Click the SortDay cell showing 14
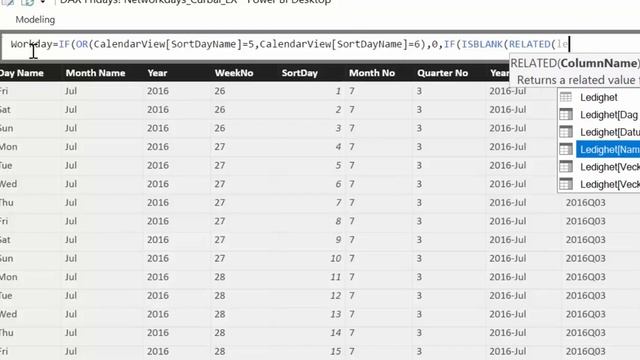640x360 pixels. click(x=336, y=333)
